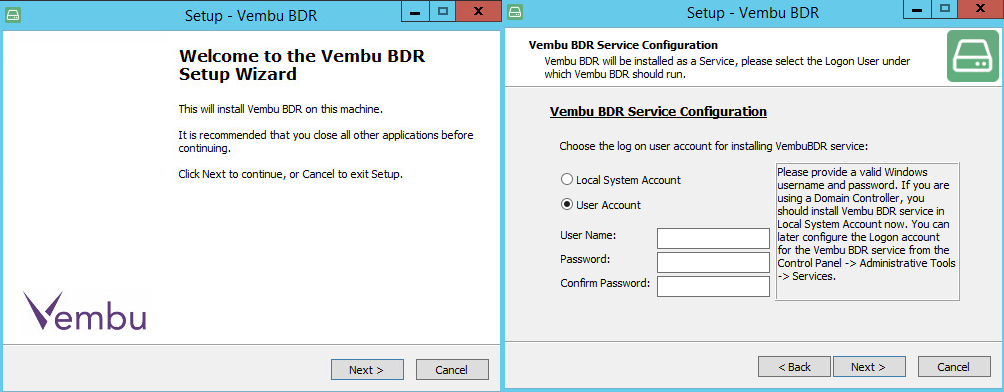The width and height of the screenshot is (1004, 392).
Task: Click title bar app icon in Service Configuration window
Action: [x=516, y=12]
